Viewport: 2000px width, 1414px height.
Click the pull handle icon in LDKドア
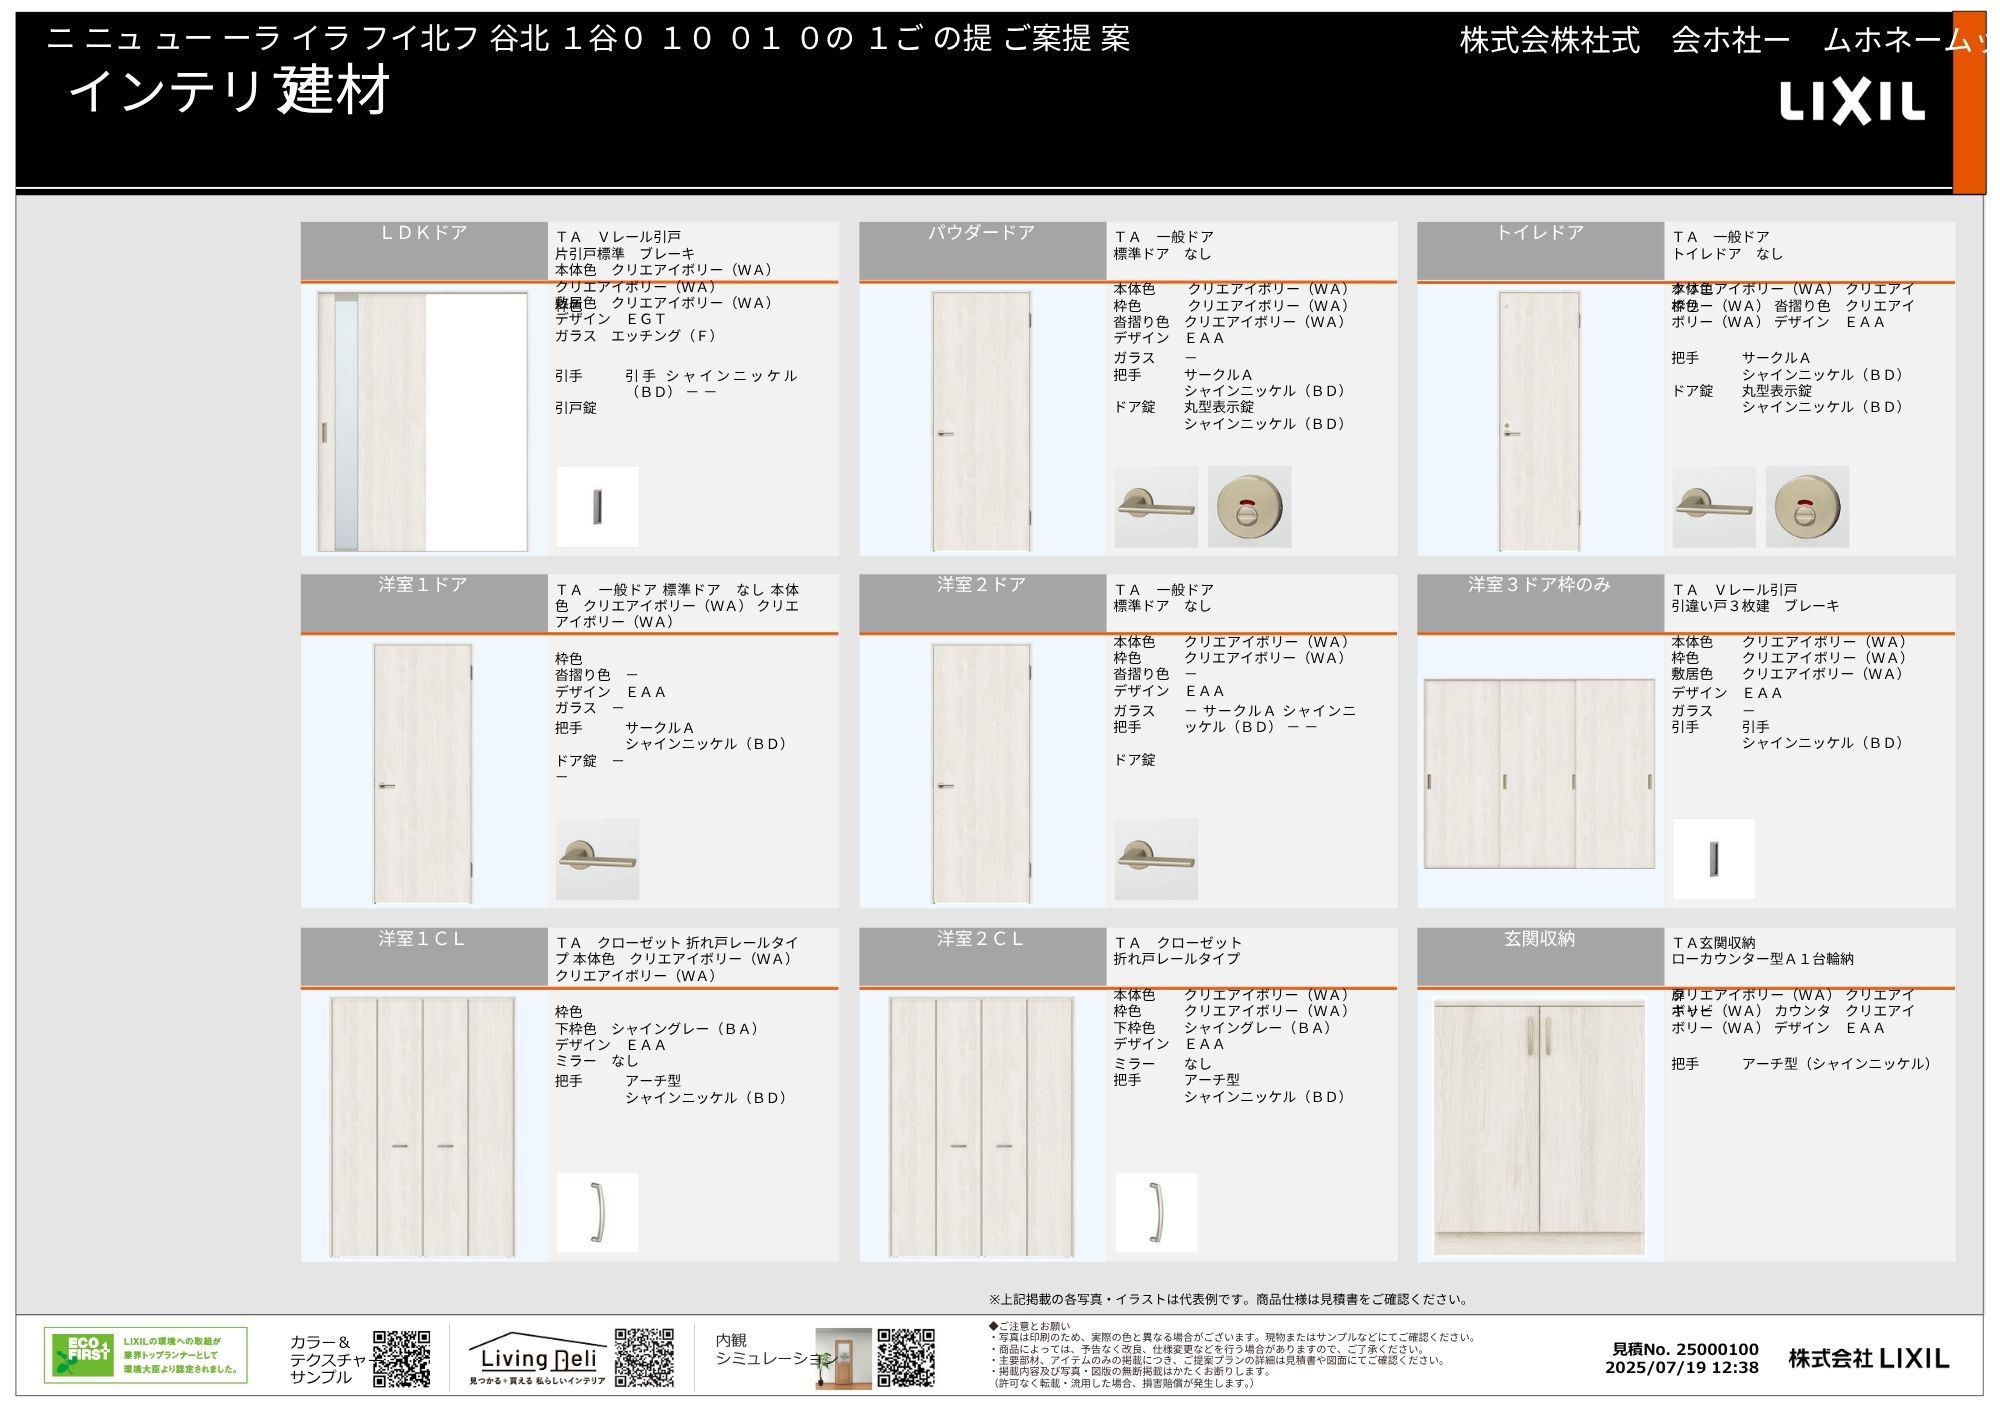click(597, 507)
